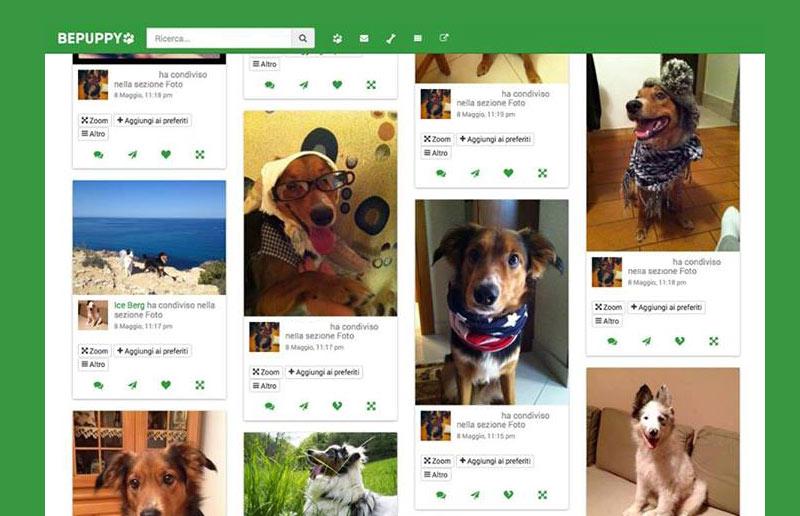Expand the hat-wearing dog post arrows icon
This screenshot has width=800, height=516.
tap(714, 341)
